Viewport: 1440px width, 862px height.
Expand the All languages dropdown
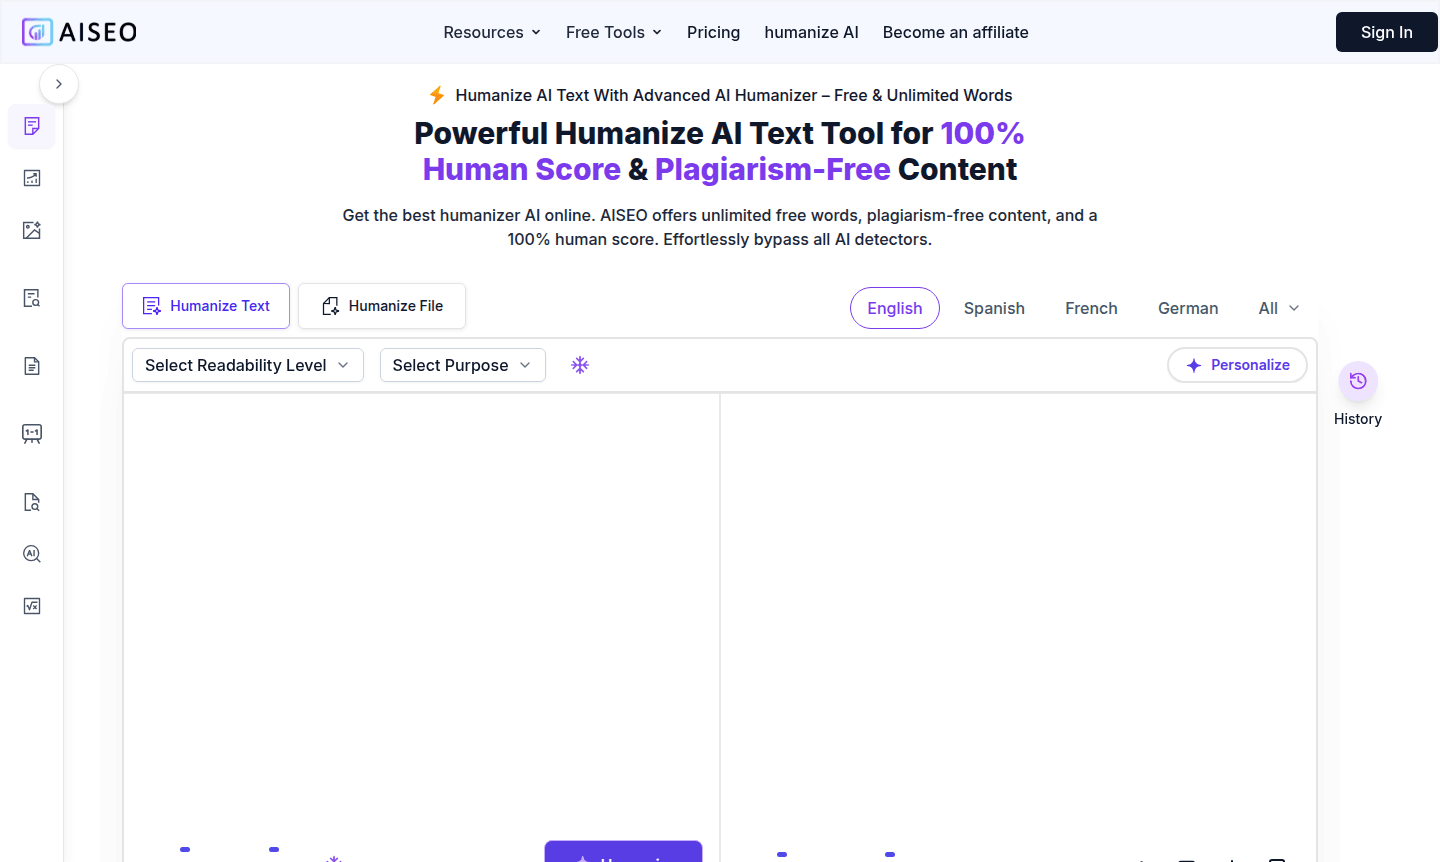[1278, 308]
